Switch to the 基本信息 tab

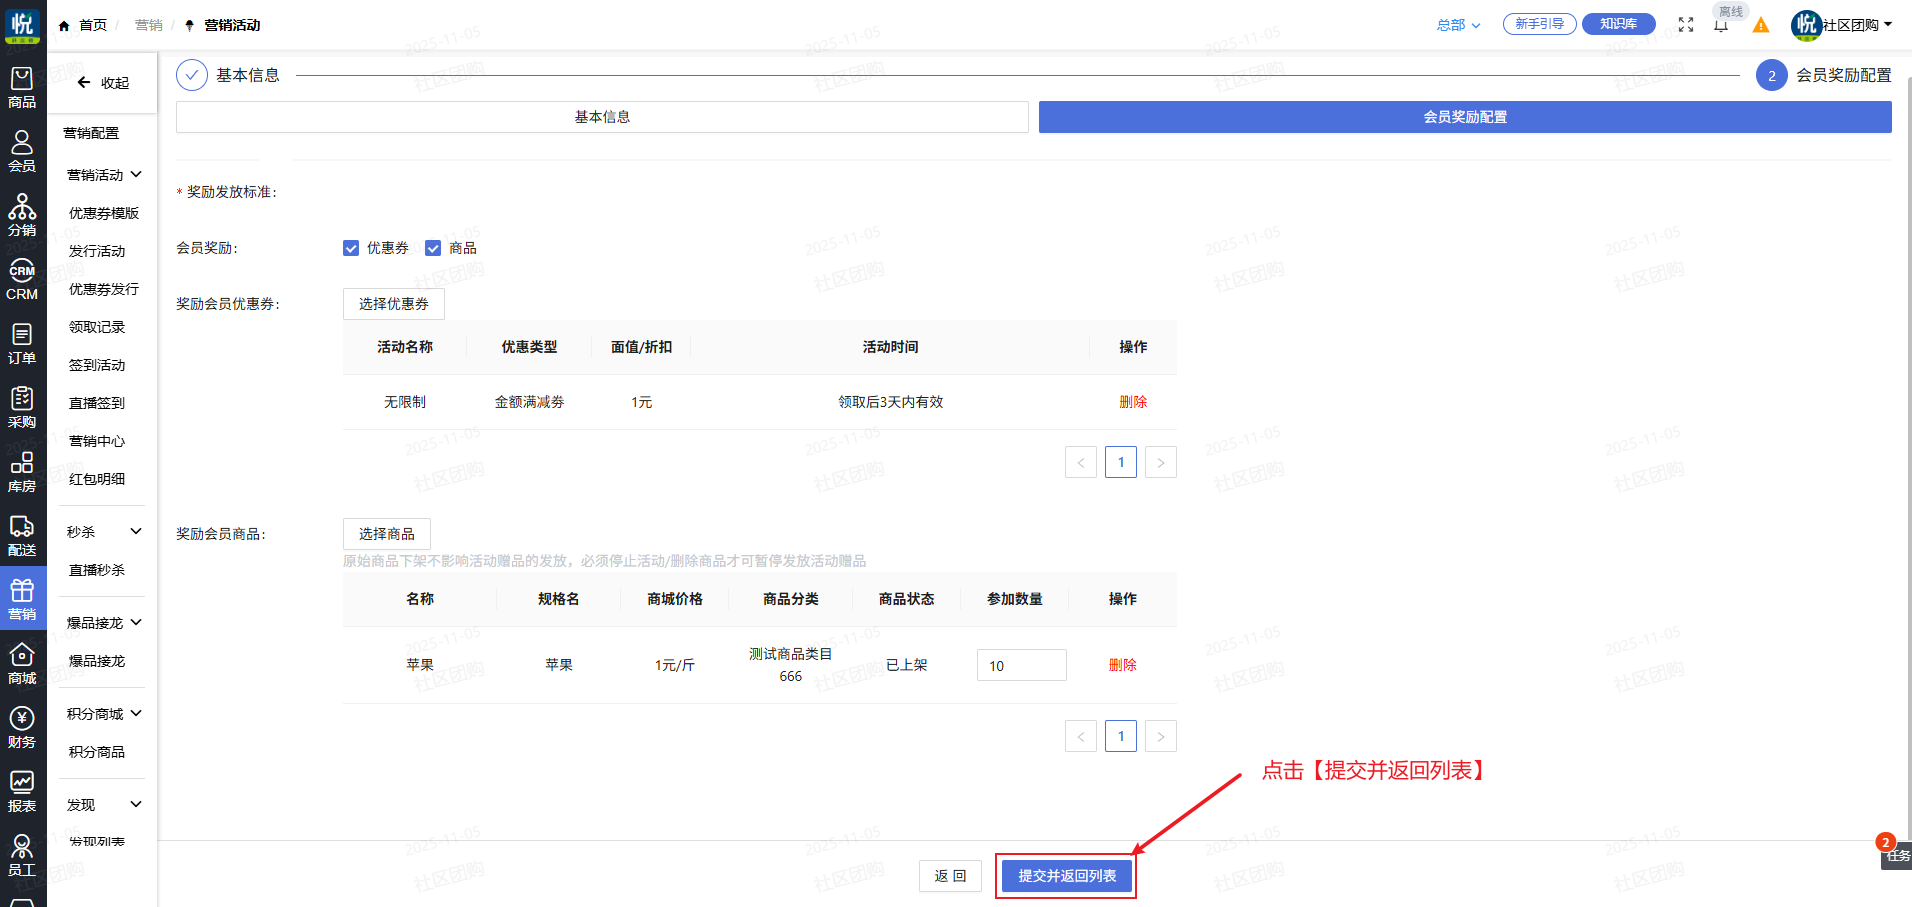tap(602, 117)
